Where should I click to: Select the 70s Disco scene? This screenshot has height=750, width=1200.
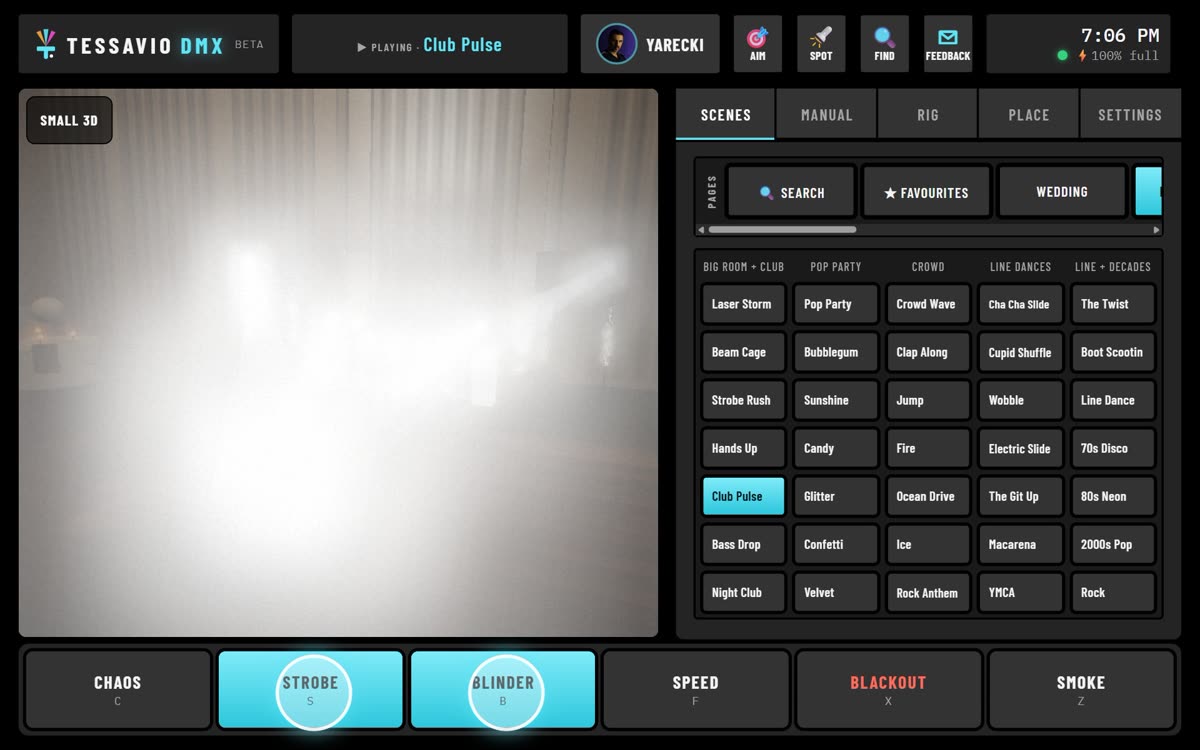coord(1113,448)
